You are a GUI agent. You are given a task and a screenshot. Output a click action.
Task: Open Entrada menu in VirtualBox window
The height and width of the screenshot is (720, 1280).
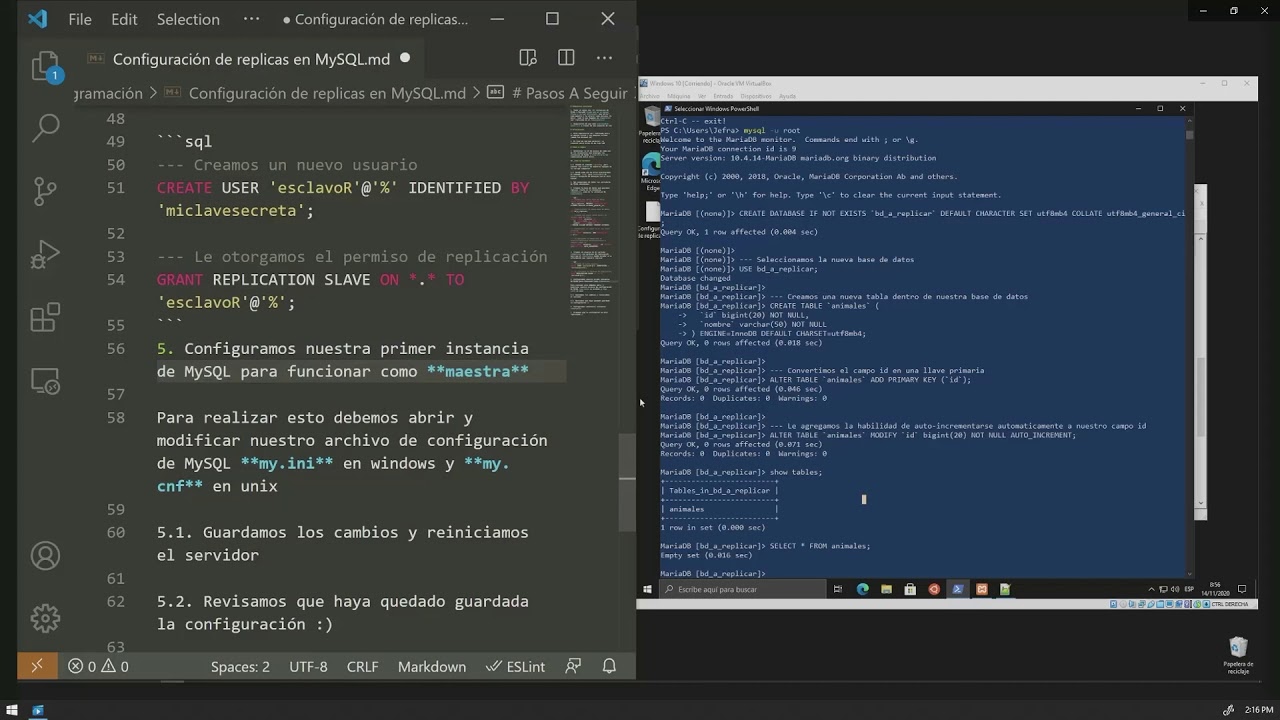tap(723, 96)
